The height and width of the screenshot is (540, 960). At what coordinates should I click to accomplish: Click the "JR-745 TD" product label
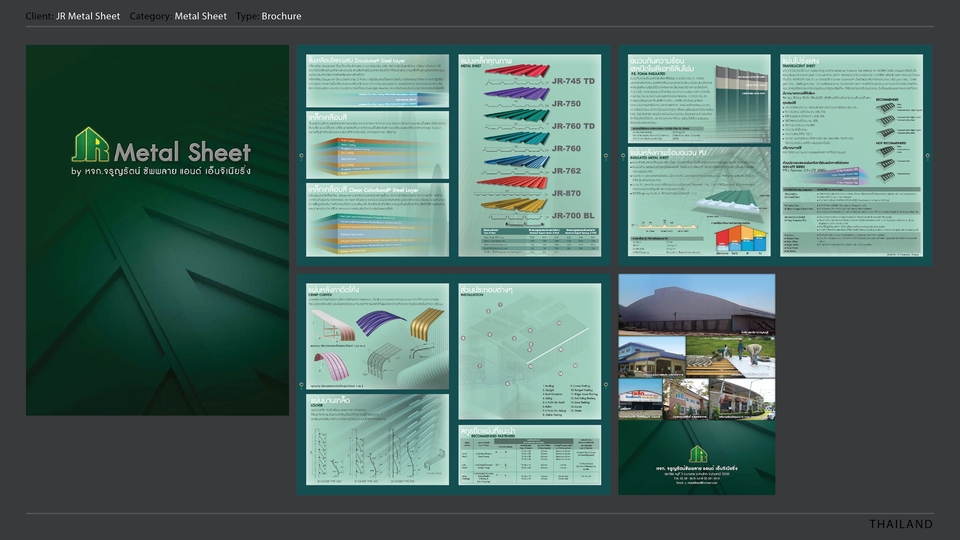[573, 81]
